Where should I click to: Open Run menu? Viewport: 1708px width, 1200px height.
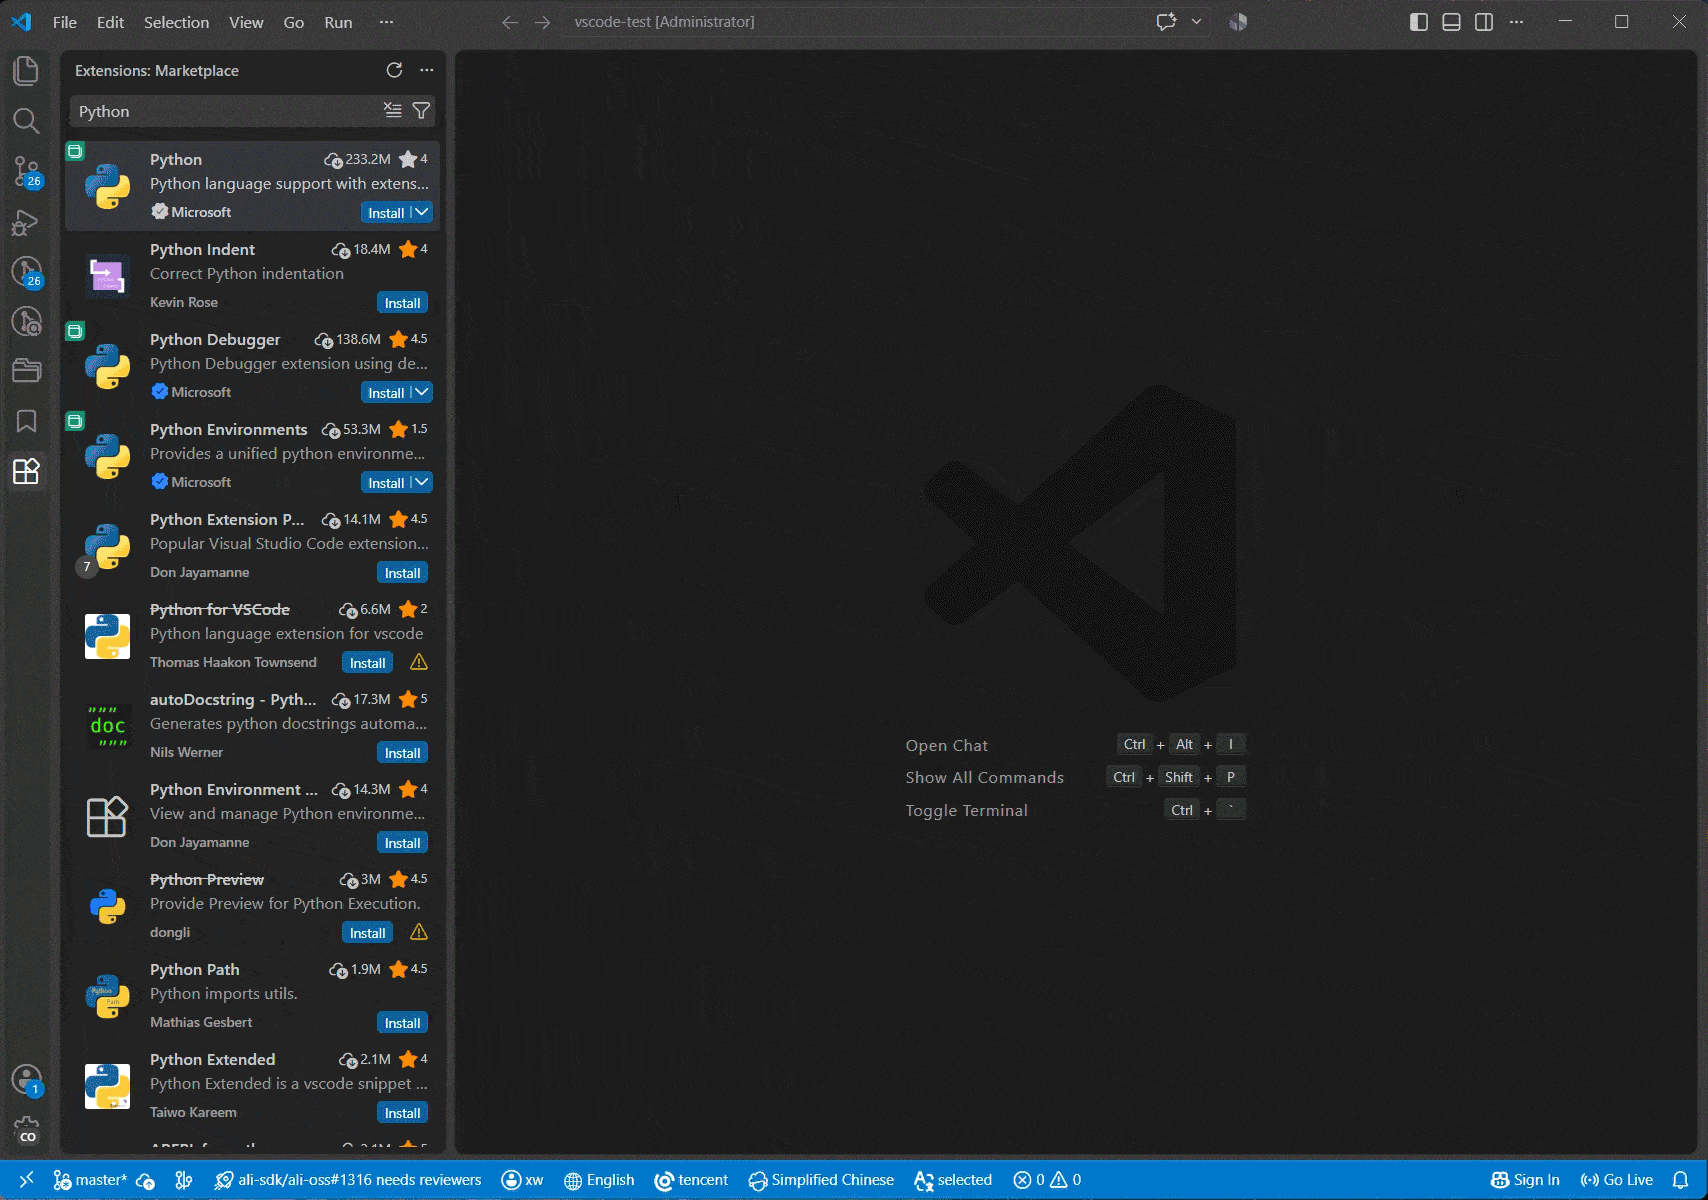338,22
